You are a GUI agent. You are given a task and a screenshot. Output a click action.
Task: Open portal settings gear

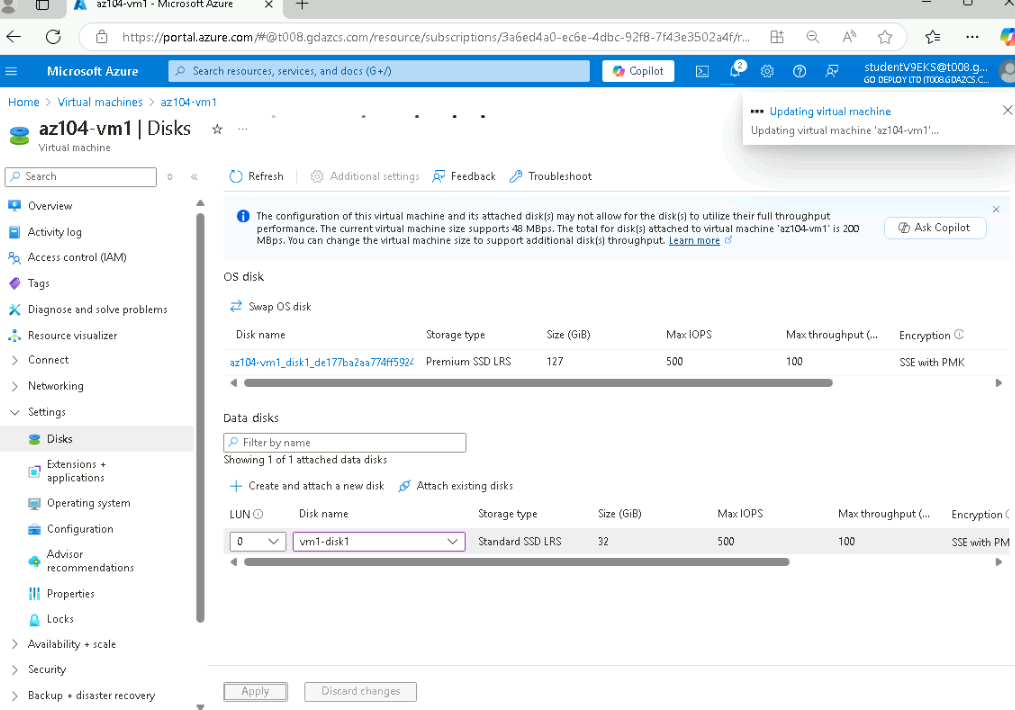(767, 71)
